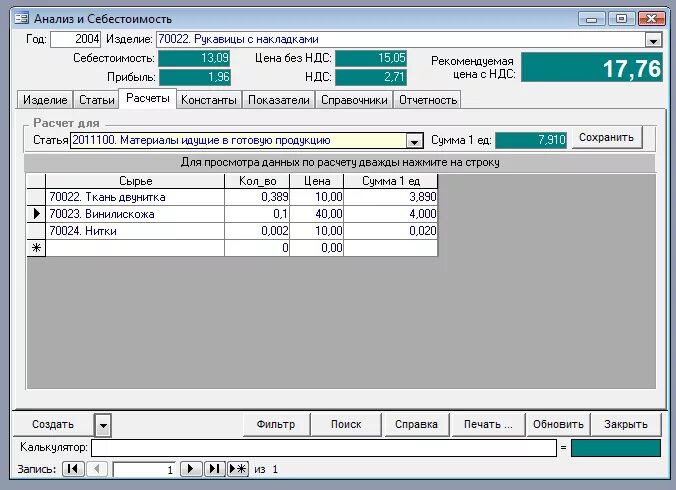Image resolution: width=676 pixels, height=490 pixels.
Task: Open the Константы tab
Action: [x=209, y=100]
